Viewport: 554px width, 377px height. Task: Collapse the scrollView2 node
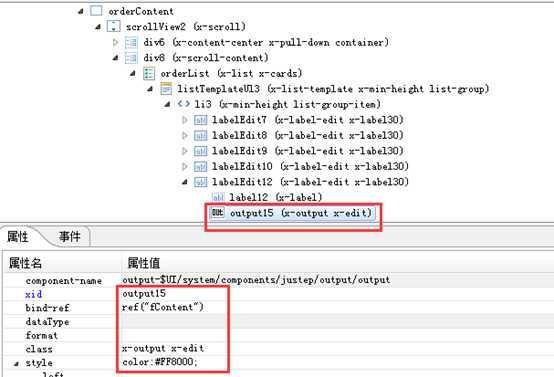point(98,27)
